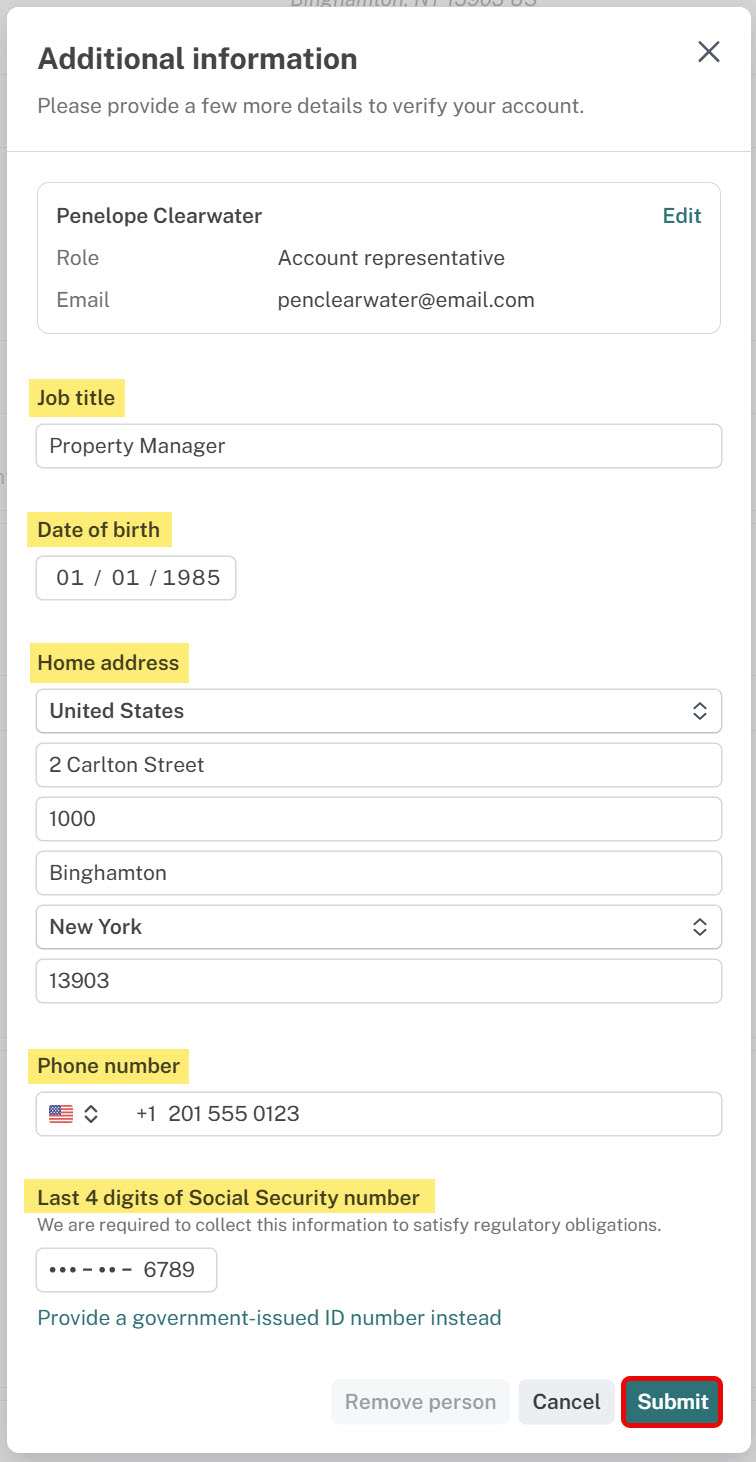Click the 13903 ZIP code field
This screenshot has width=756, height=1462.
coord(379,981)
